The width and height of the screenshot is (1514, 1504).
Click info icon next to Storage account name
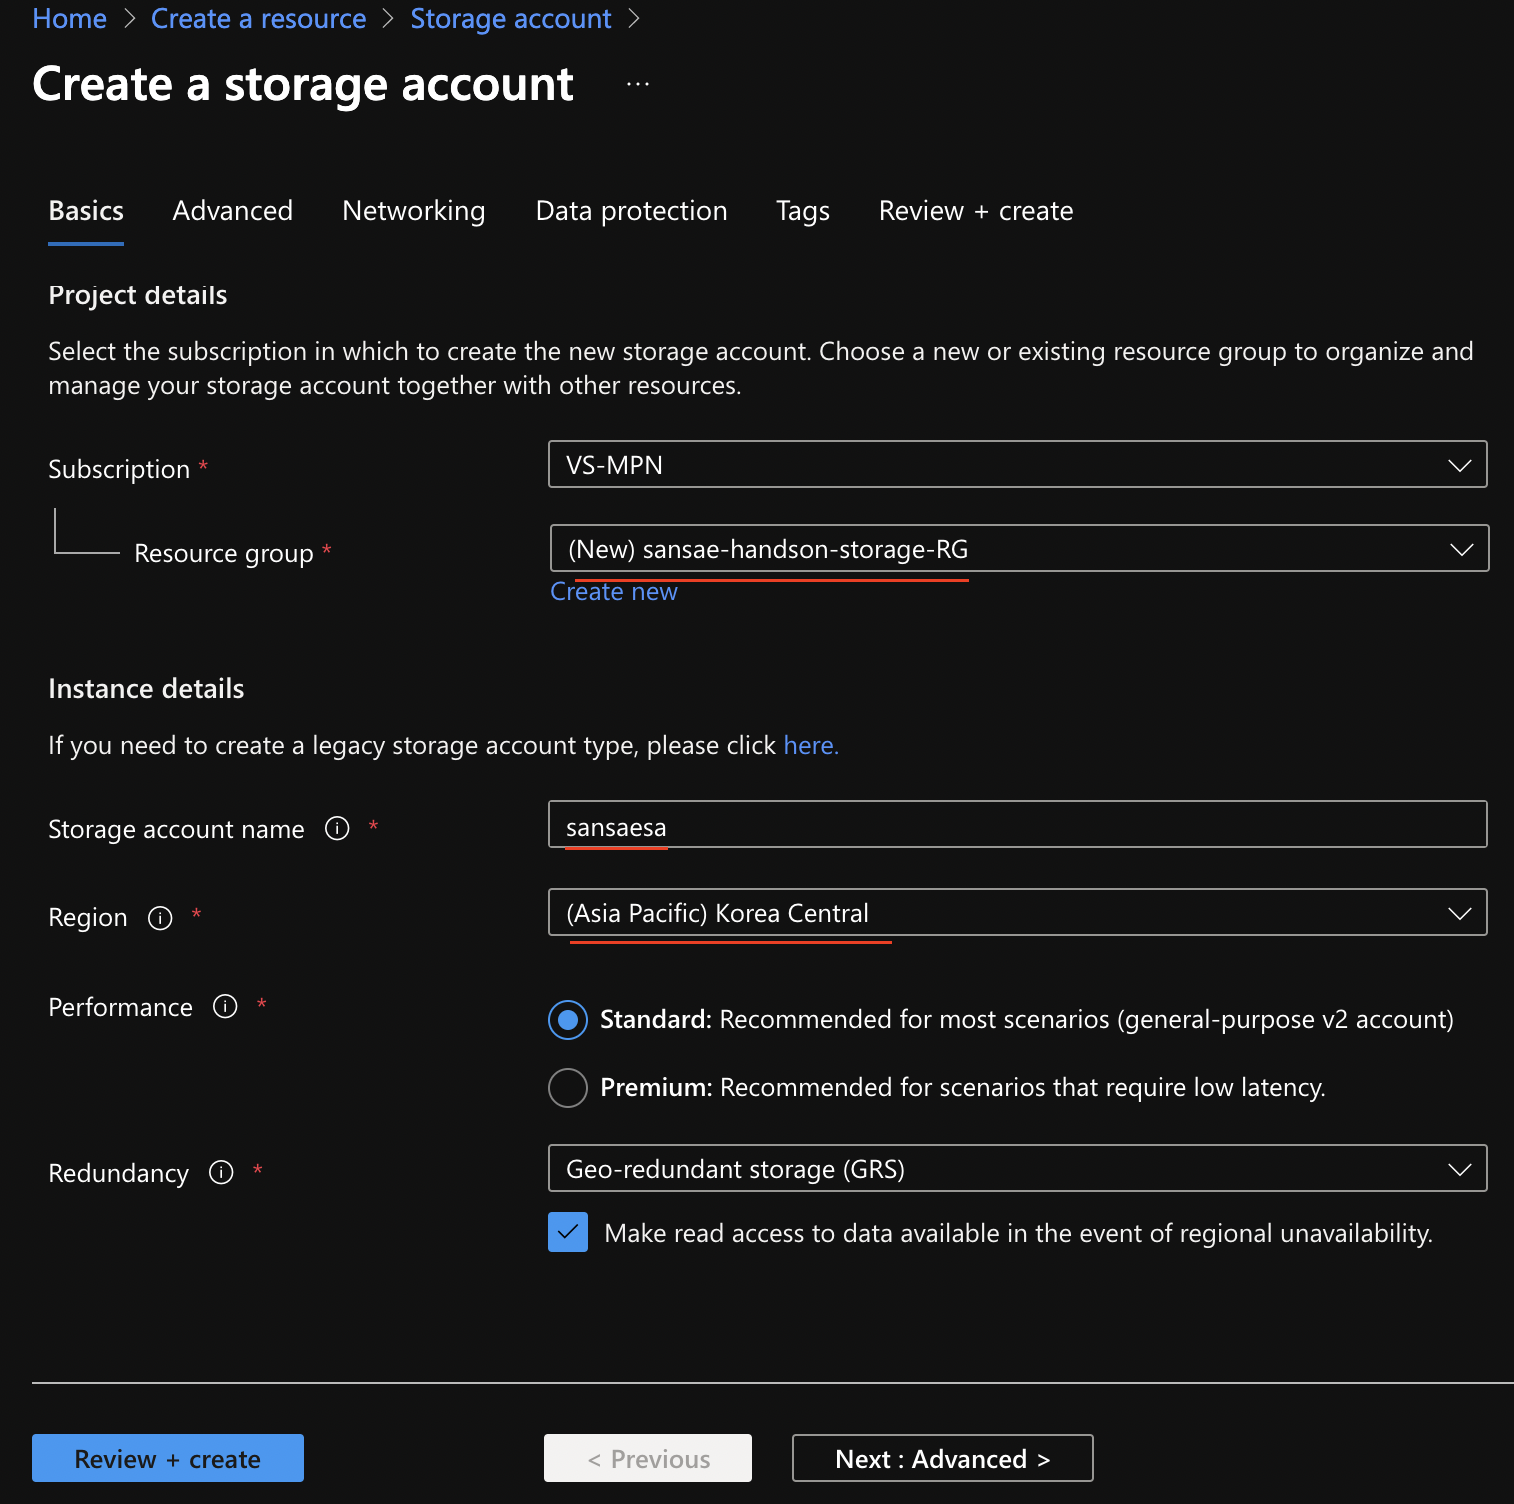point(337,828)
